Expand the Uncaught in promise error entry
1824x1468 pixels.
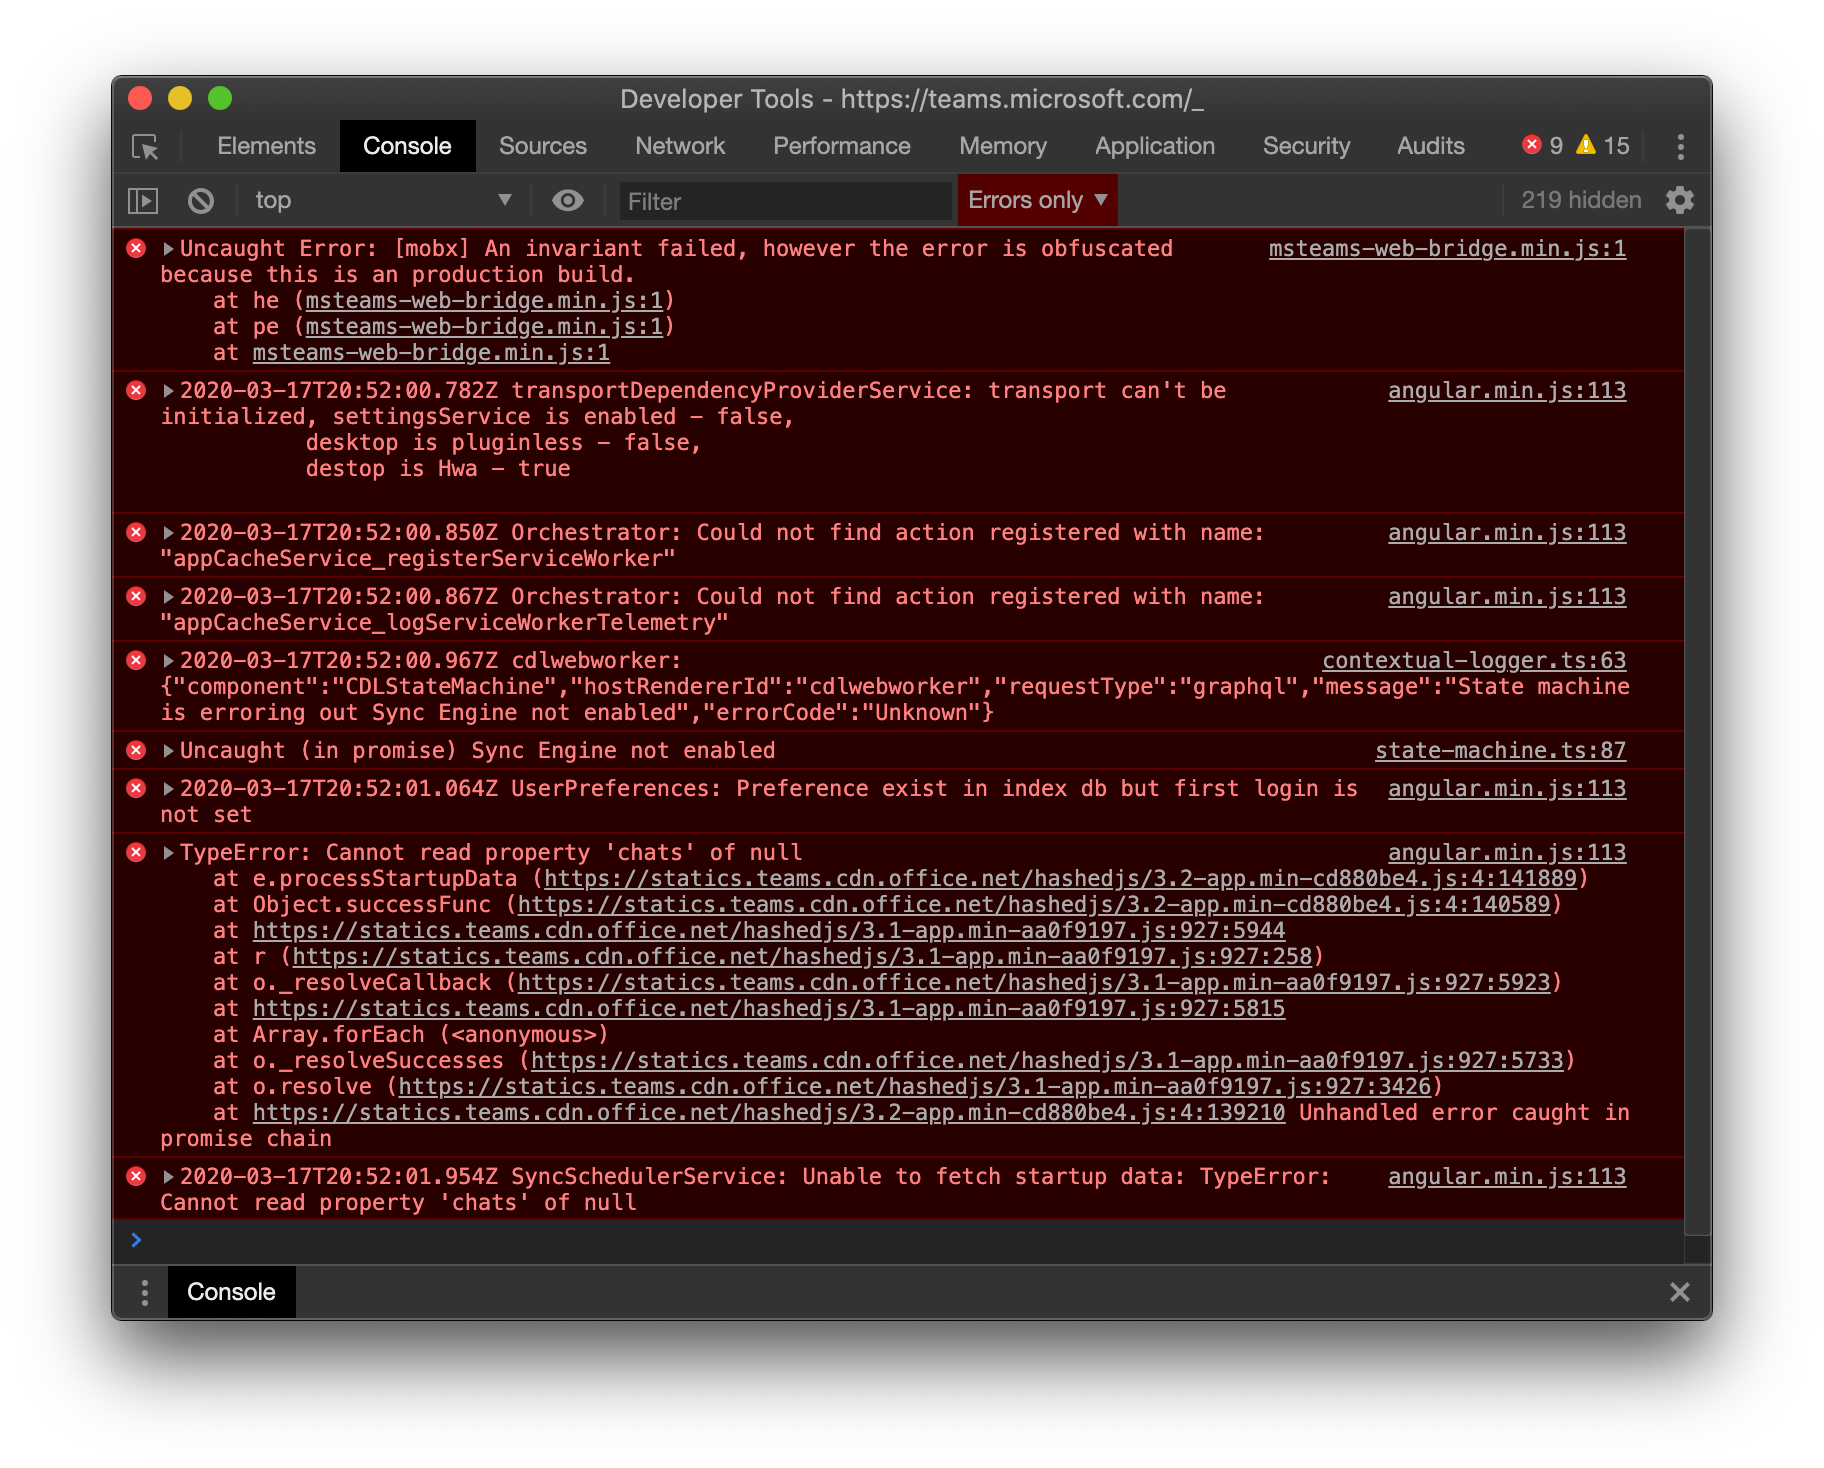169,751
